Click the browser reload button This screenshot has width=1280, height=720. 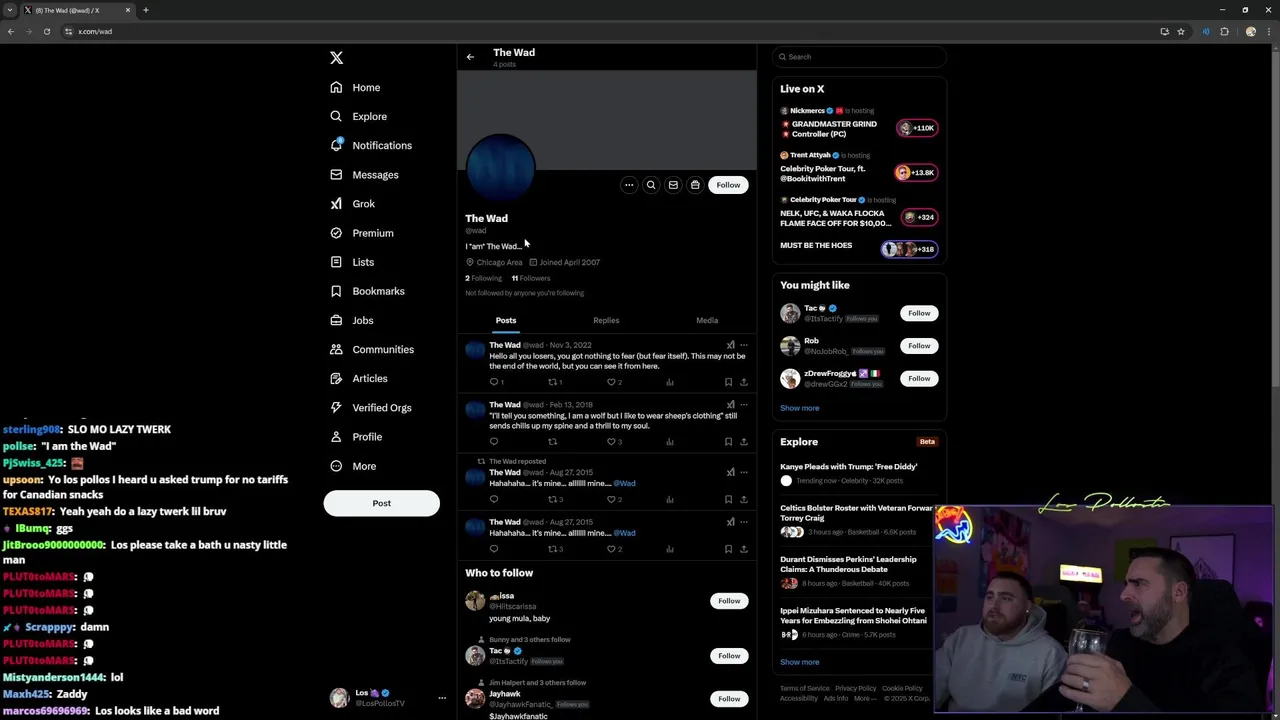46,31
